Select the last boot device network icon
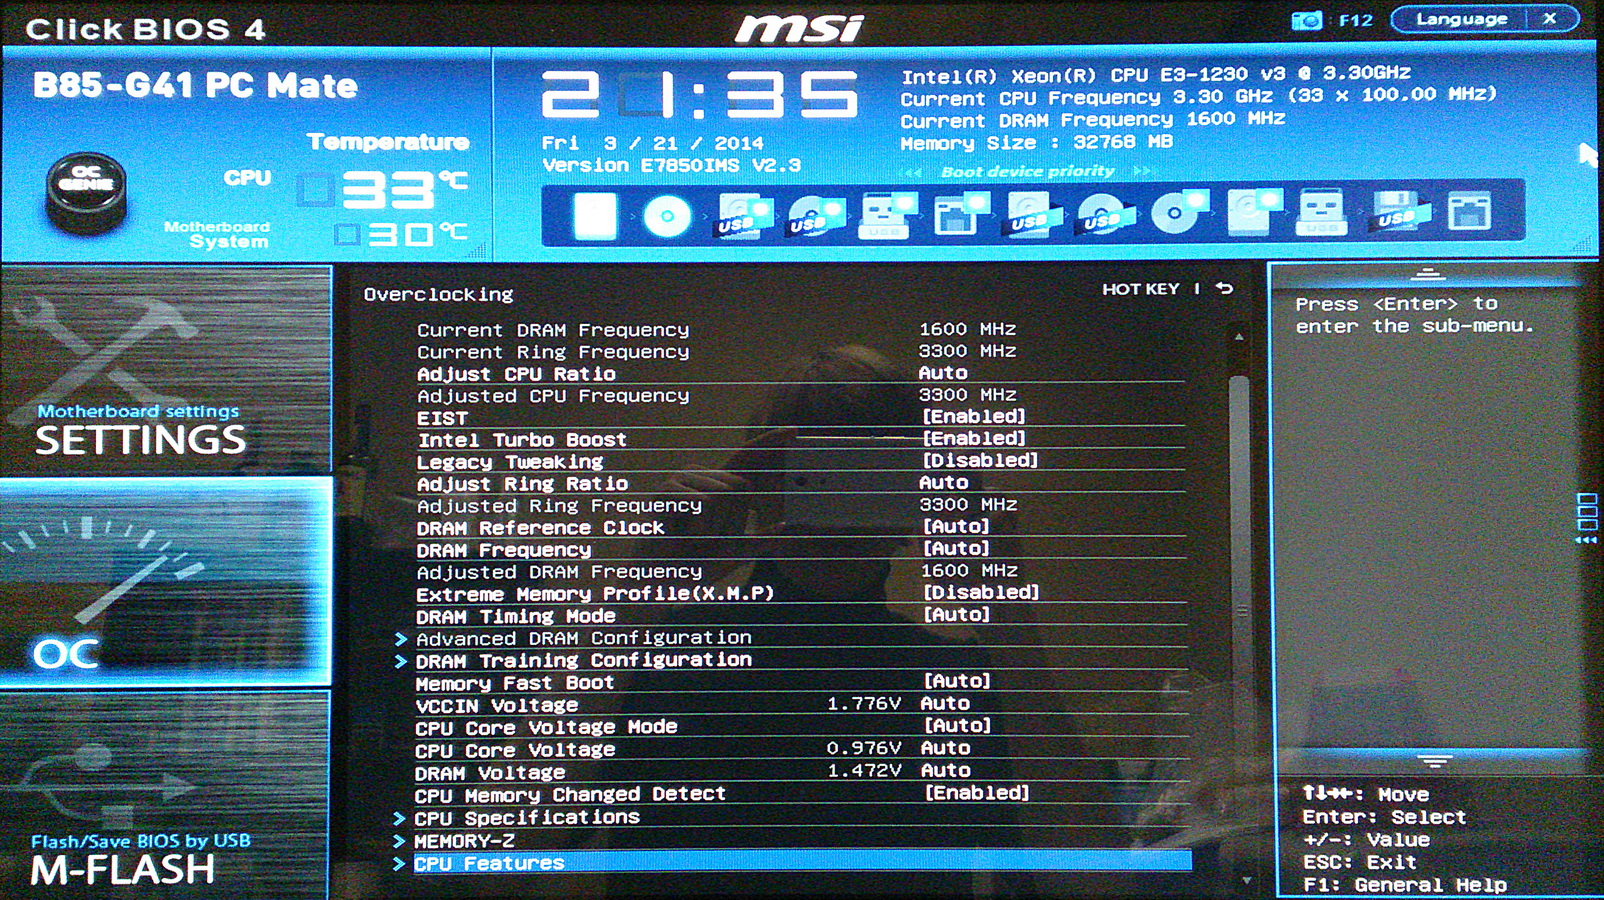Image resolution: width=1604 pixels, height=900 pixels. tap(1469, 214)
